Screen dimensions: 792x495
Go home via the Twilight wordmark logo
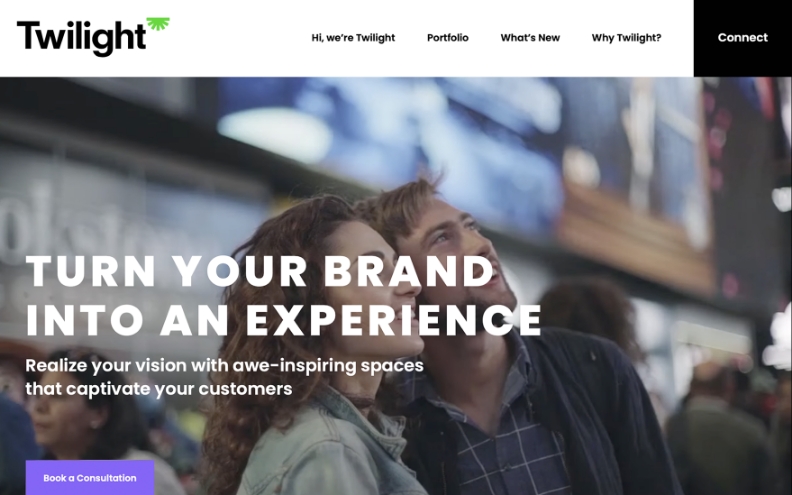[x=81, y=38]
